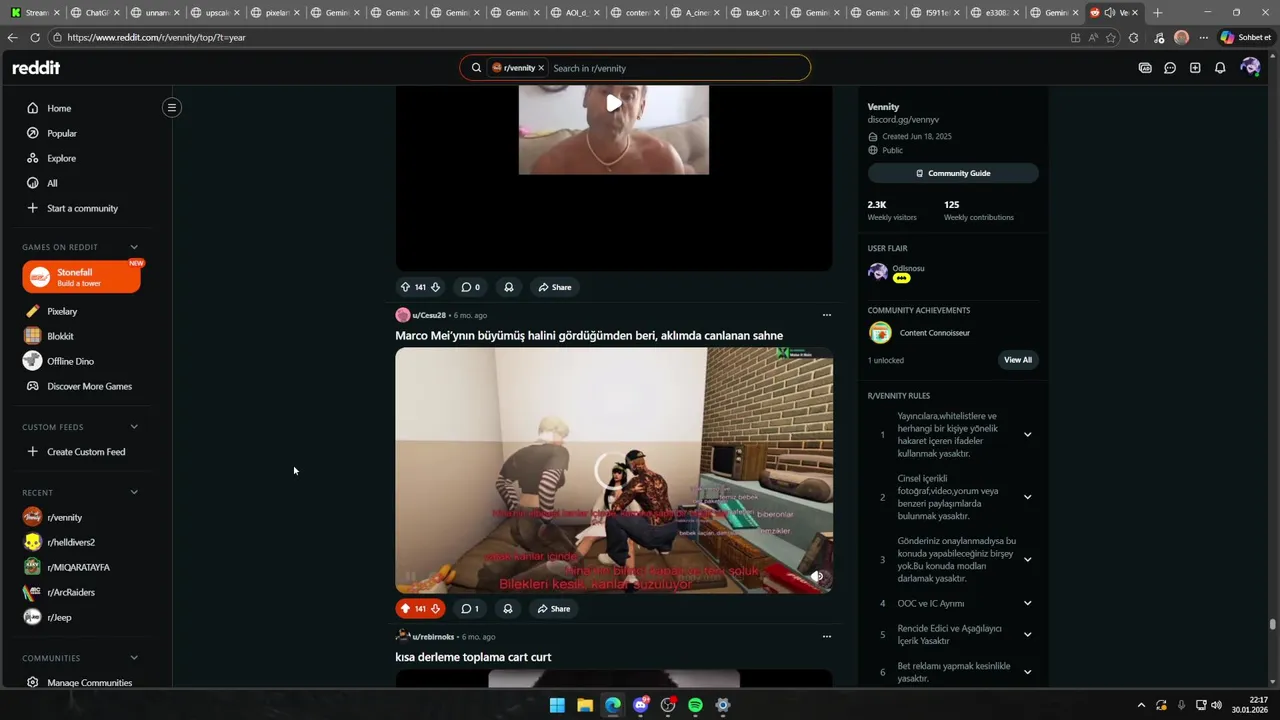The width and height of the screenshot is (1280, 720).
Task: Share the top video post
Action: [x=554, y=287]
